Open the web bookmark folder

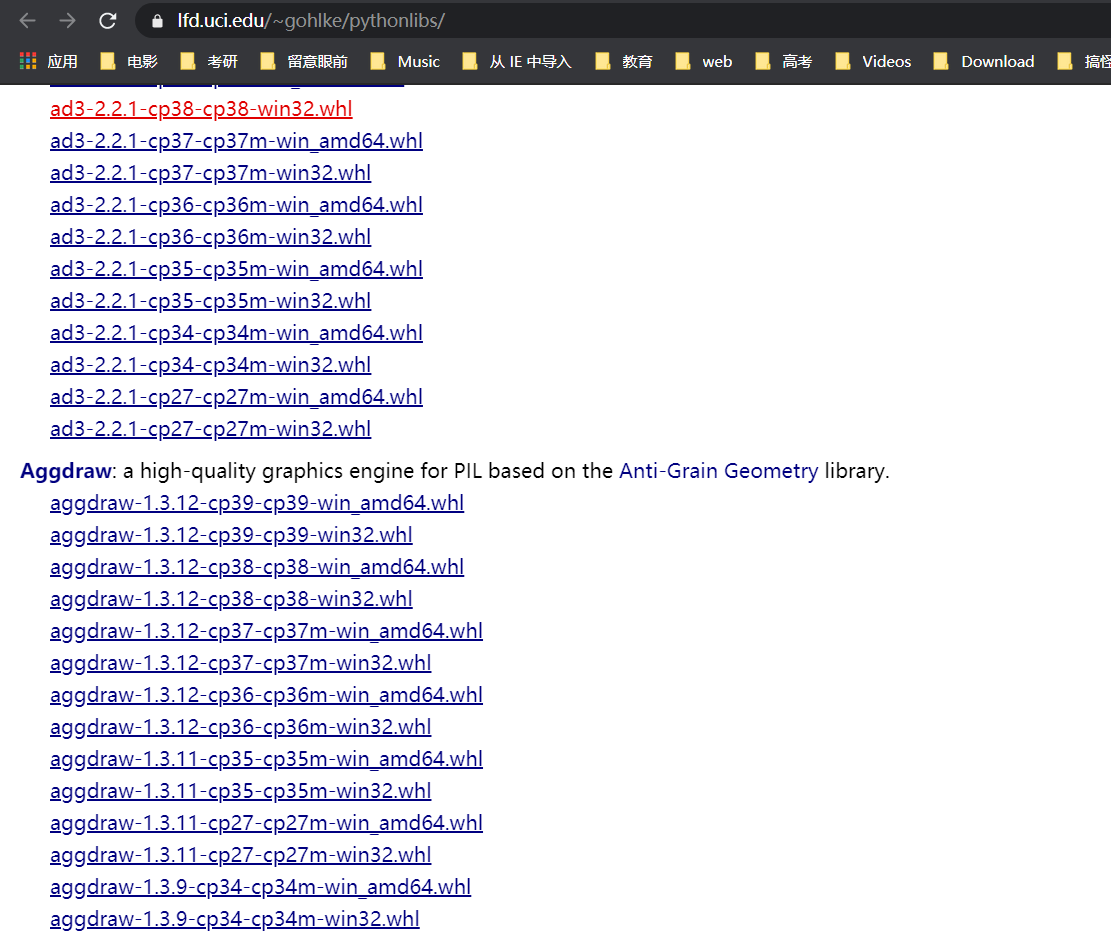(704, 62)
